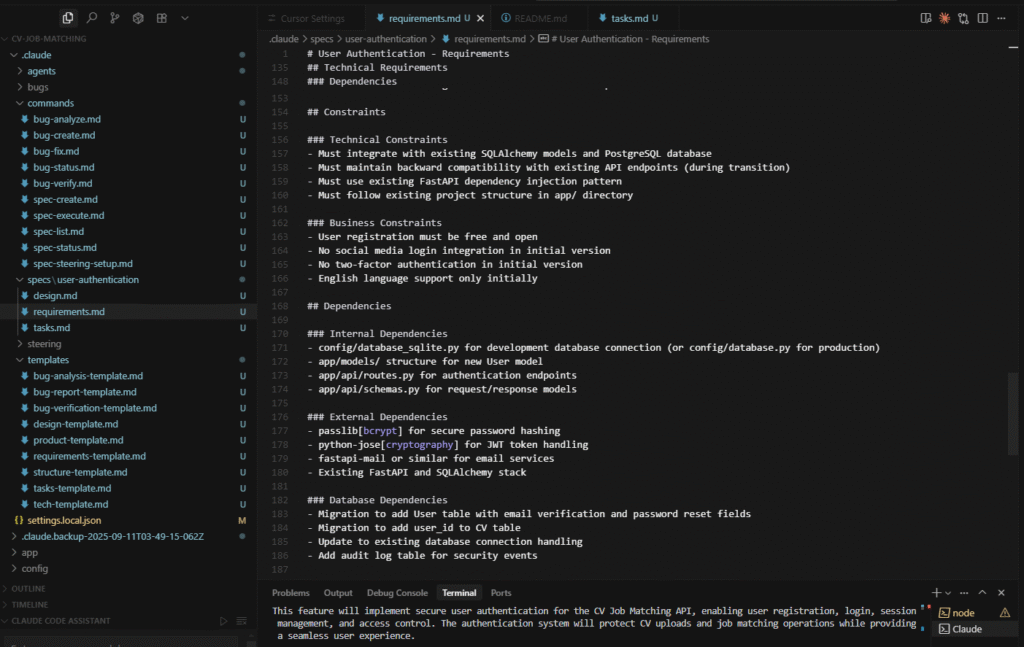Open the Explorer view icon
The image size is (1024, 647).
coord(68,18)
